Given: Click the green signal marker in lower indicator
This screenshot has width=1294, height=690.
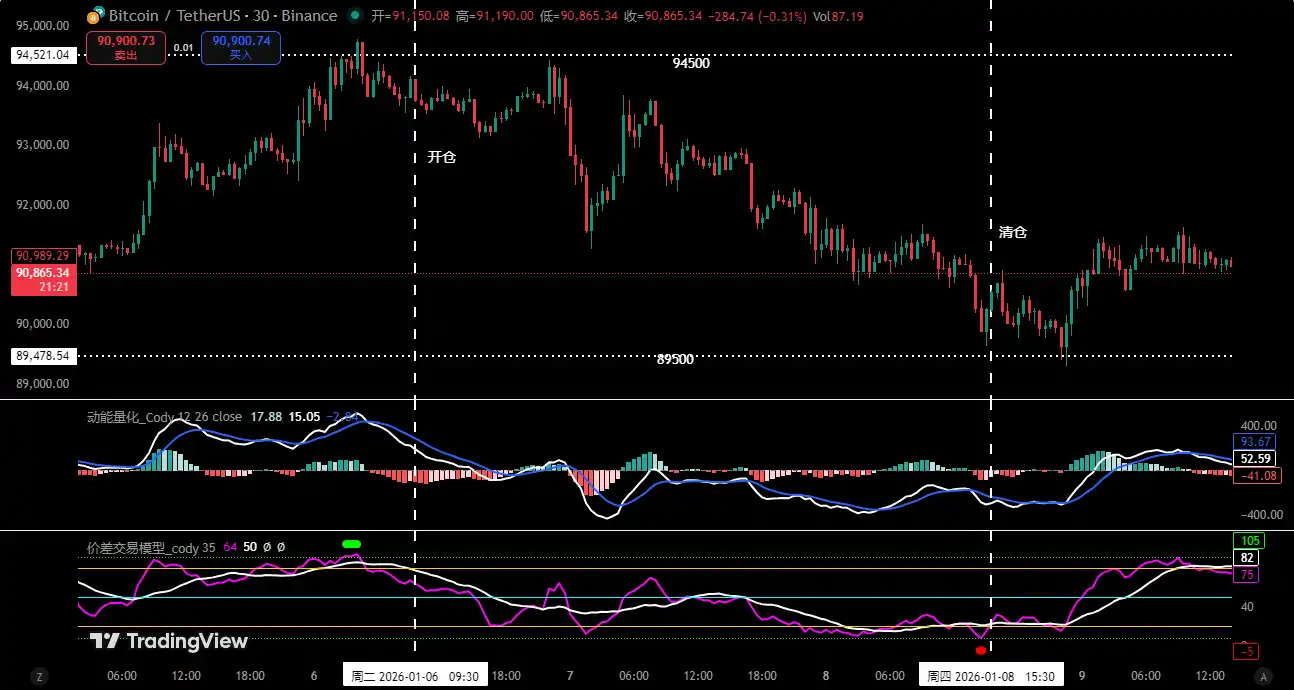Looking at the screenshot, I should [x=351, y=544].
